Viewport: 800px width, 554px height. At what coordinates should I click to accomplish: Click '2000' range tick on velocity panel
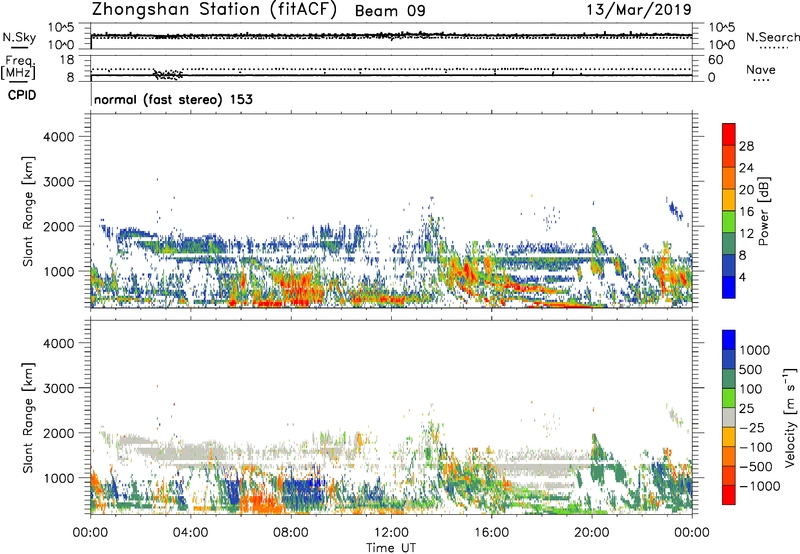coord(59,433)
